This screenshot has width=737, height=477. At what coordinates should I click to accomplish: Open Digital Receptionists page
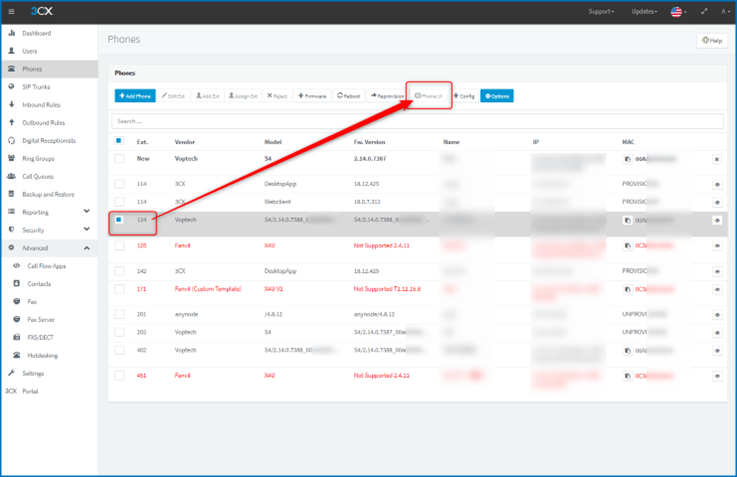(49, 140)
